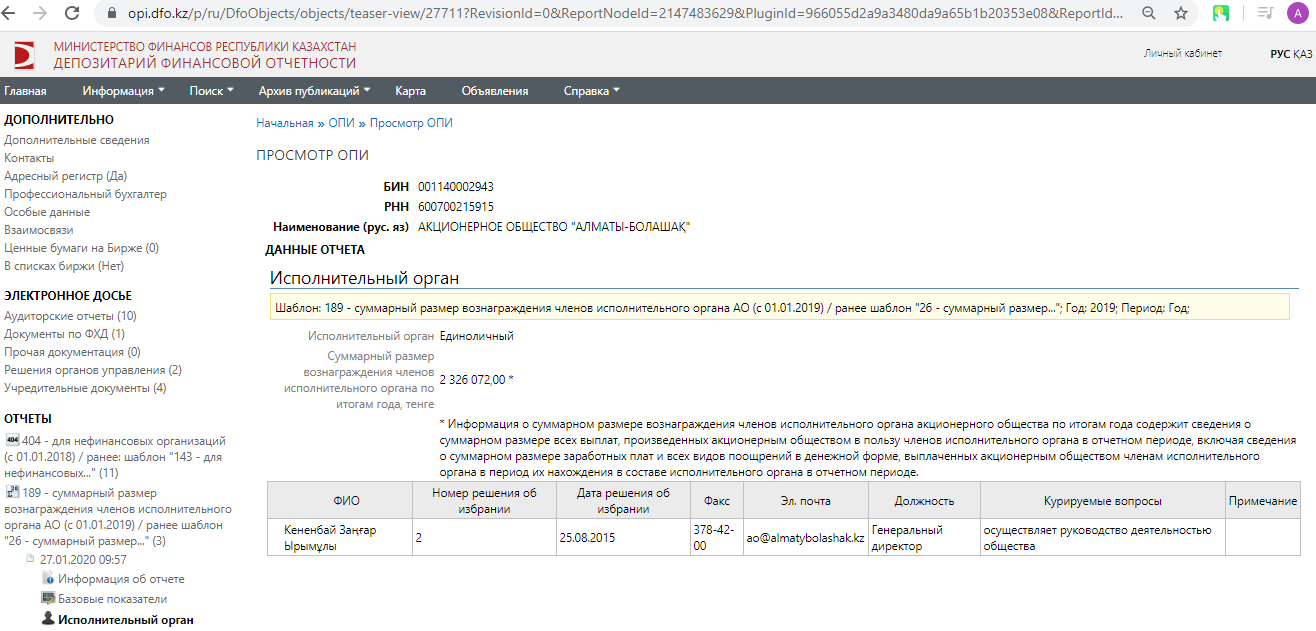The image size is (1316, 631).
Task: Click the padlock icon in address bar
Action: tap(110, 14)
